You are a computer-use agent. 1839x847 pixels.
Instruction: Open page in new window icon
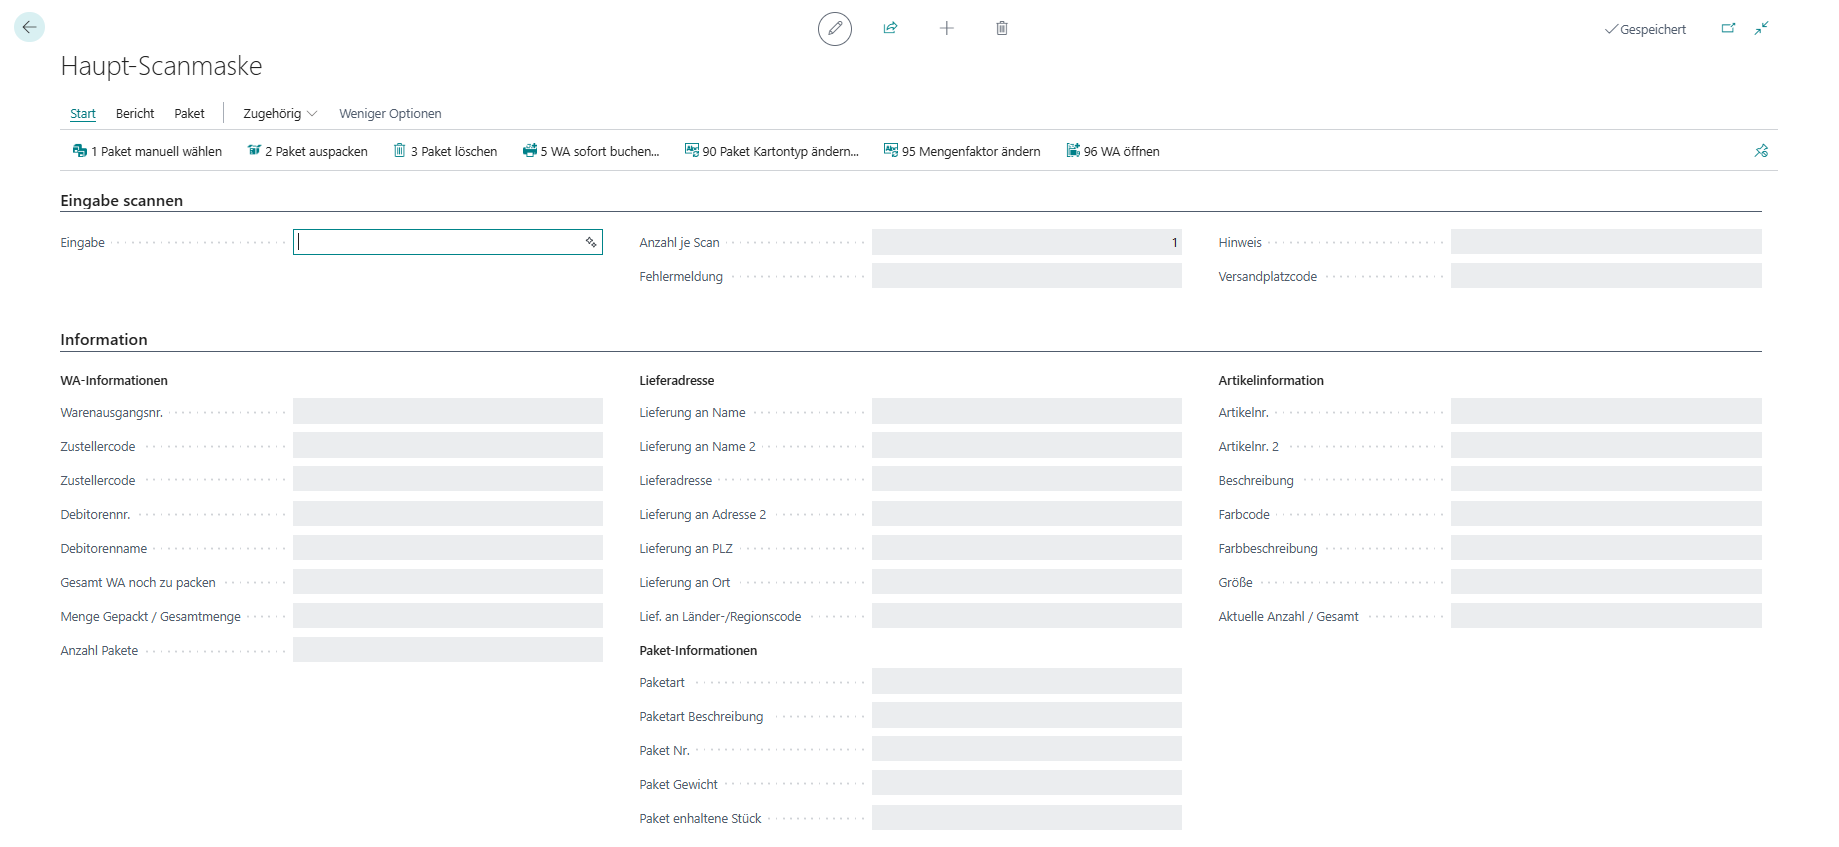(x=1728, y=28)
